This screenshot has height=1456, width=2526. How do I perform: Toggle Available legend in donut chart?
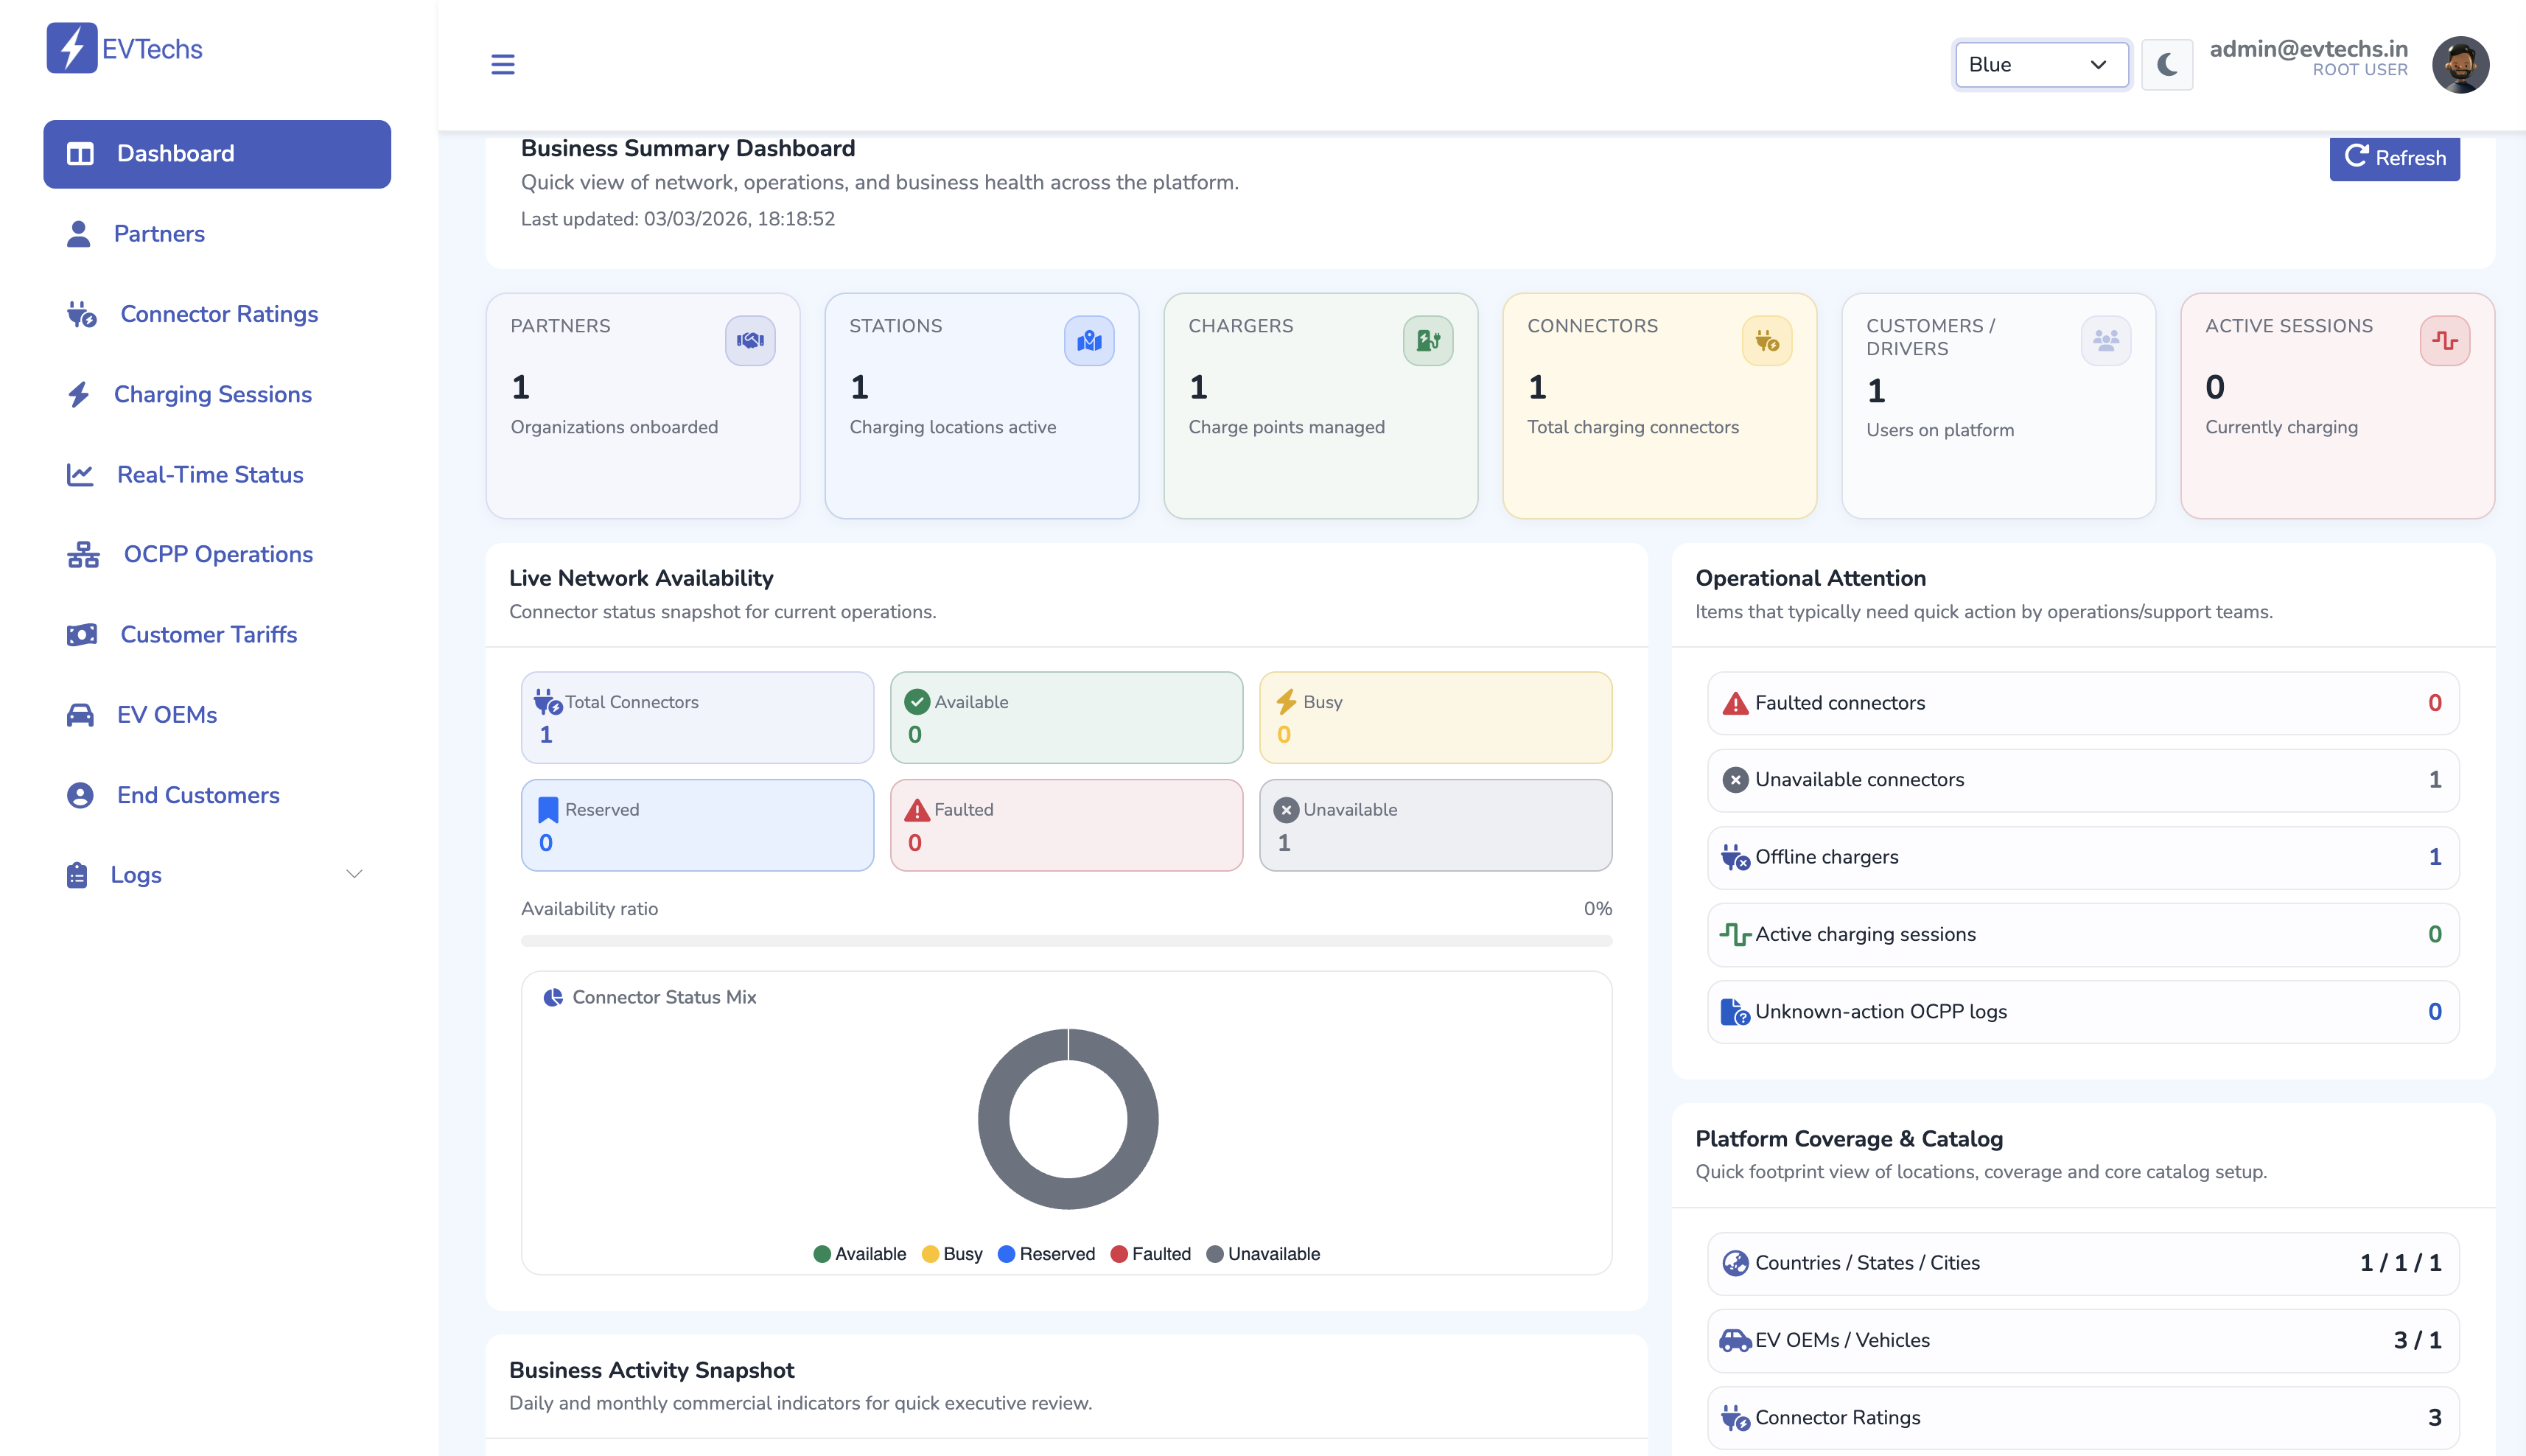click(x=860, y=1254)
